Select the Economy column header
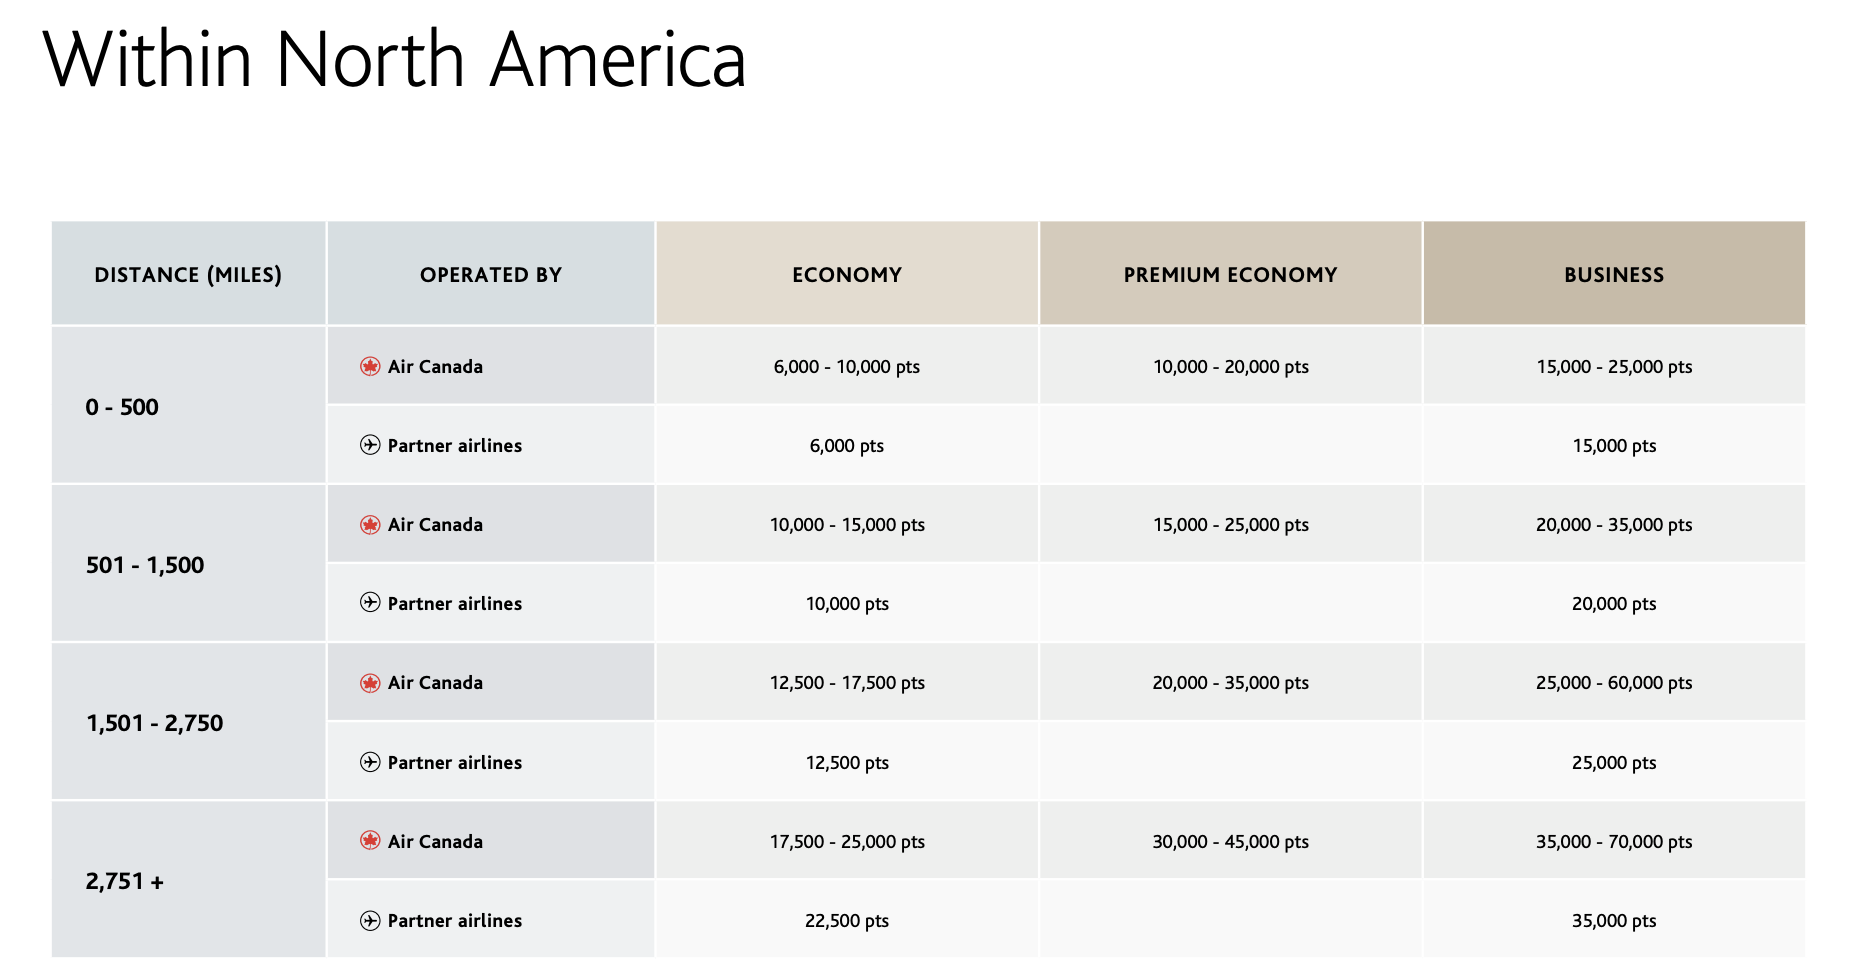The width and height of the screenshot is (1862, 976). (x=847, y=274)
